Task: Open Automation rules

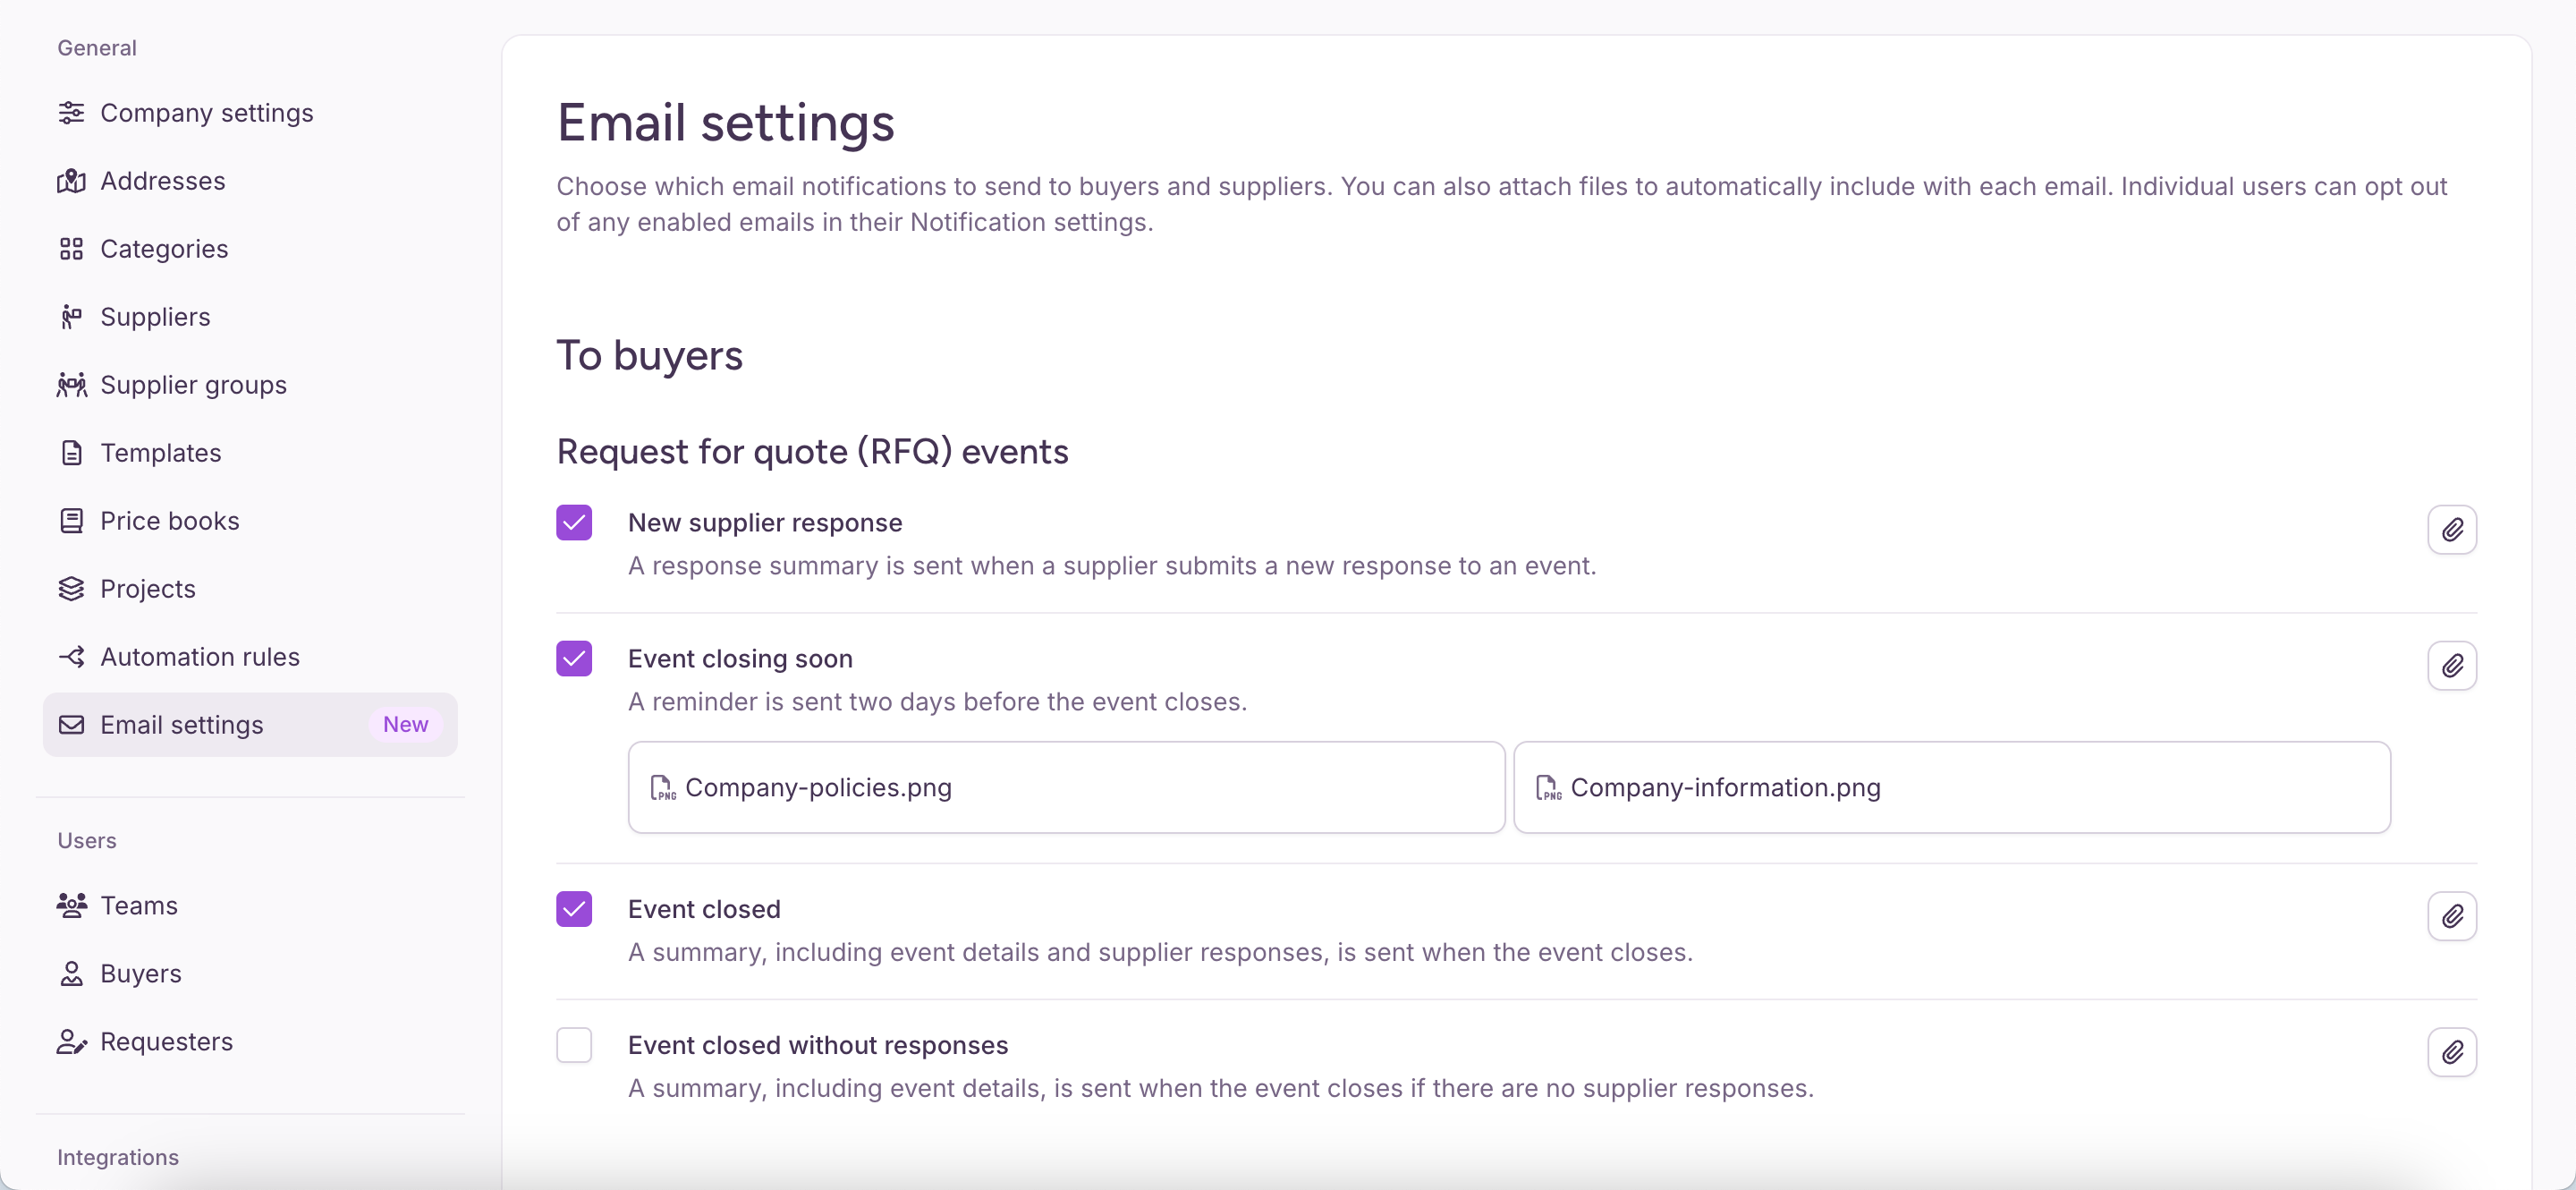Action: point(250,657)
